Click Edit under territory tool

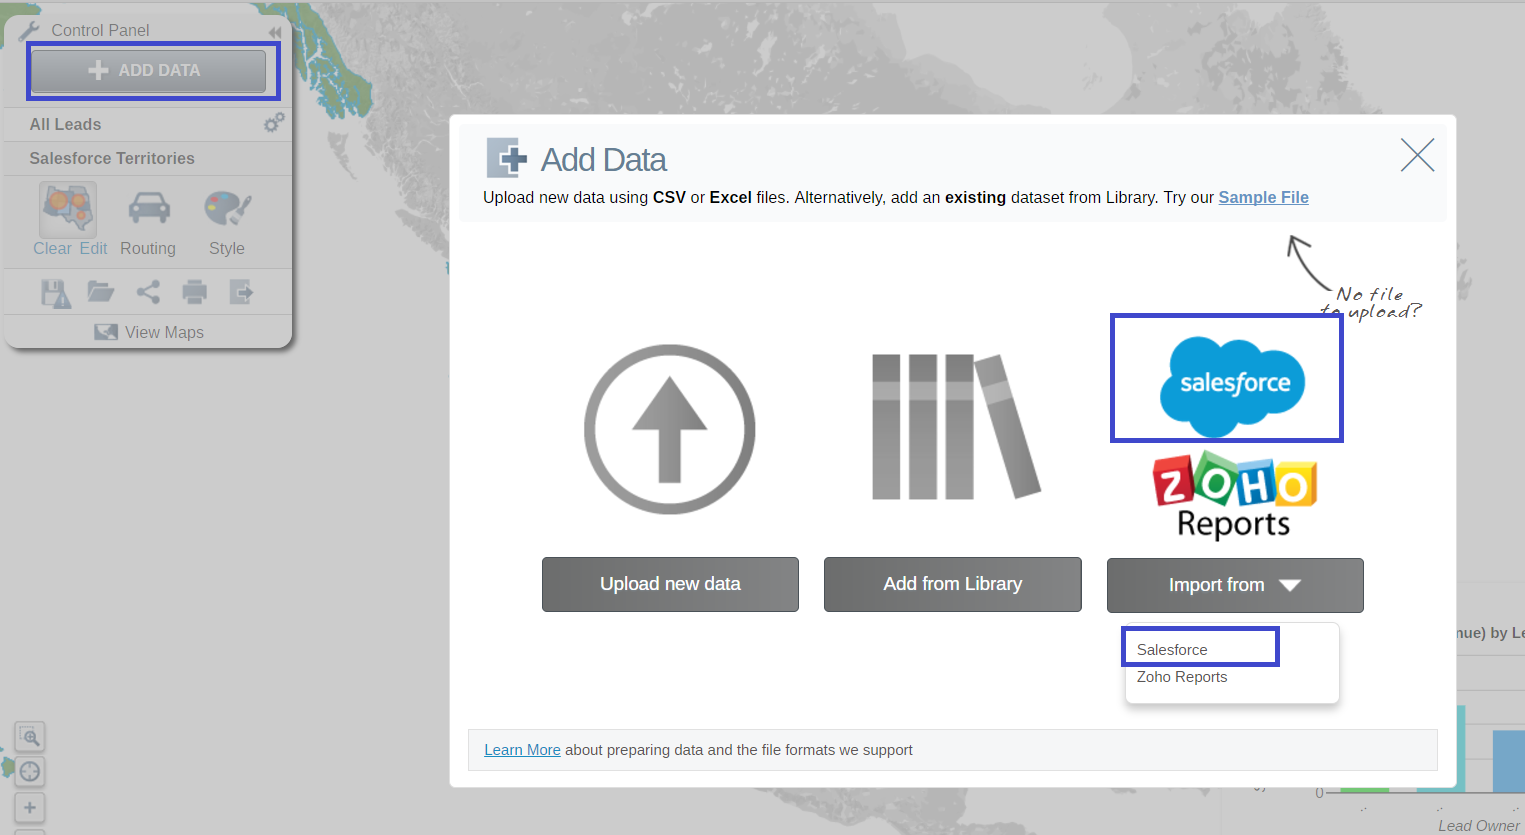[x=93, y=248]
